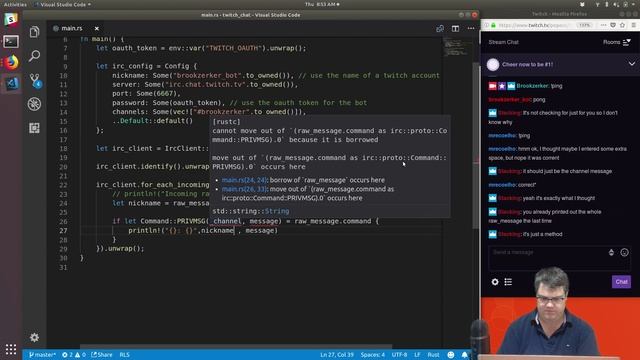Open Twitch chat settings gear
The height and width of the screenshot is (360, 640).
pyautogui.click(x=495, y=282)
